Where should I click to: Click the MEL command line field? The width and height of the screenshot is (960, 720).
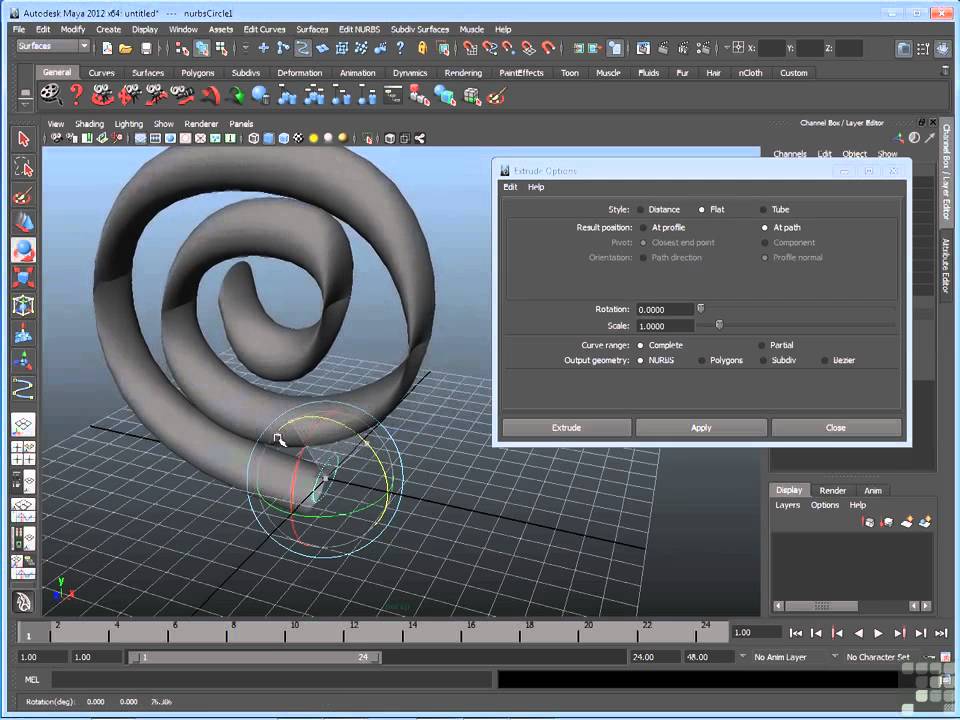tap(272, 679)
